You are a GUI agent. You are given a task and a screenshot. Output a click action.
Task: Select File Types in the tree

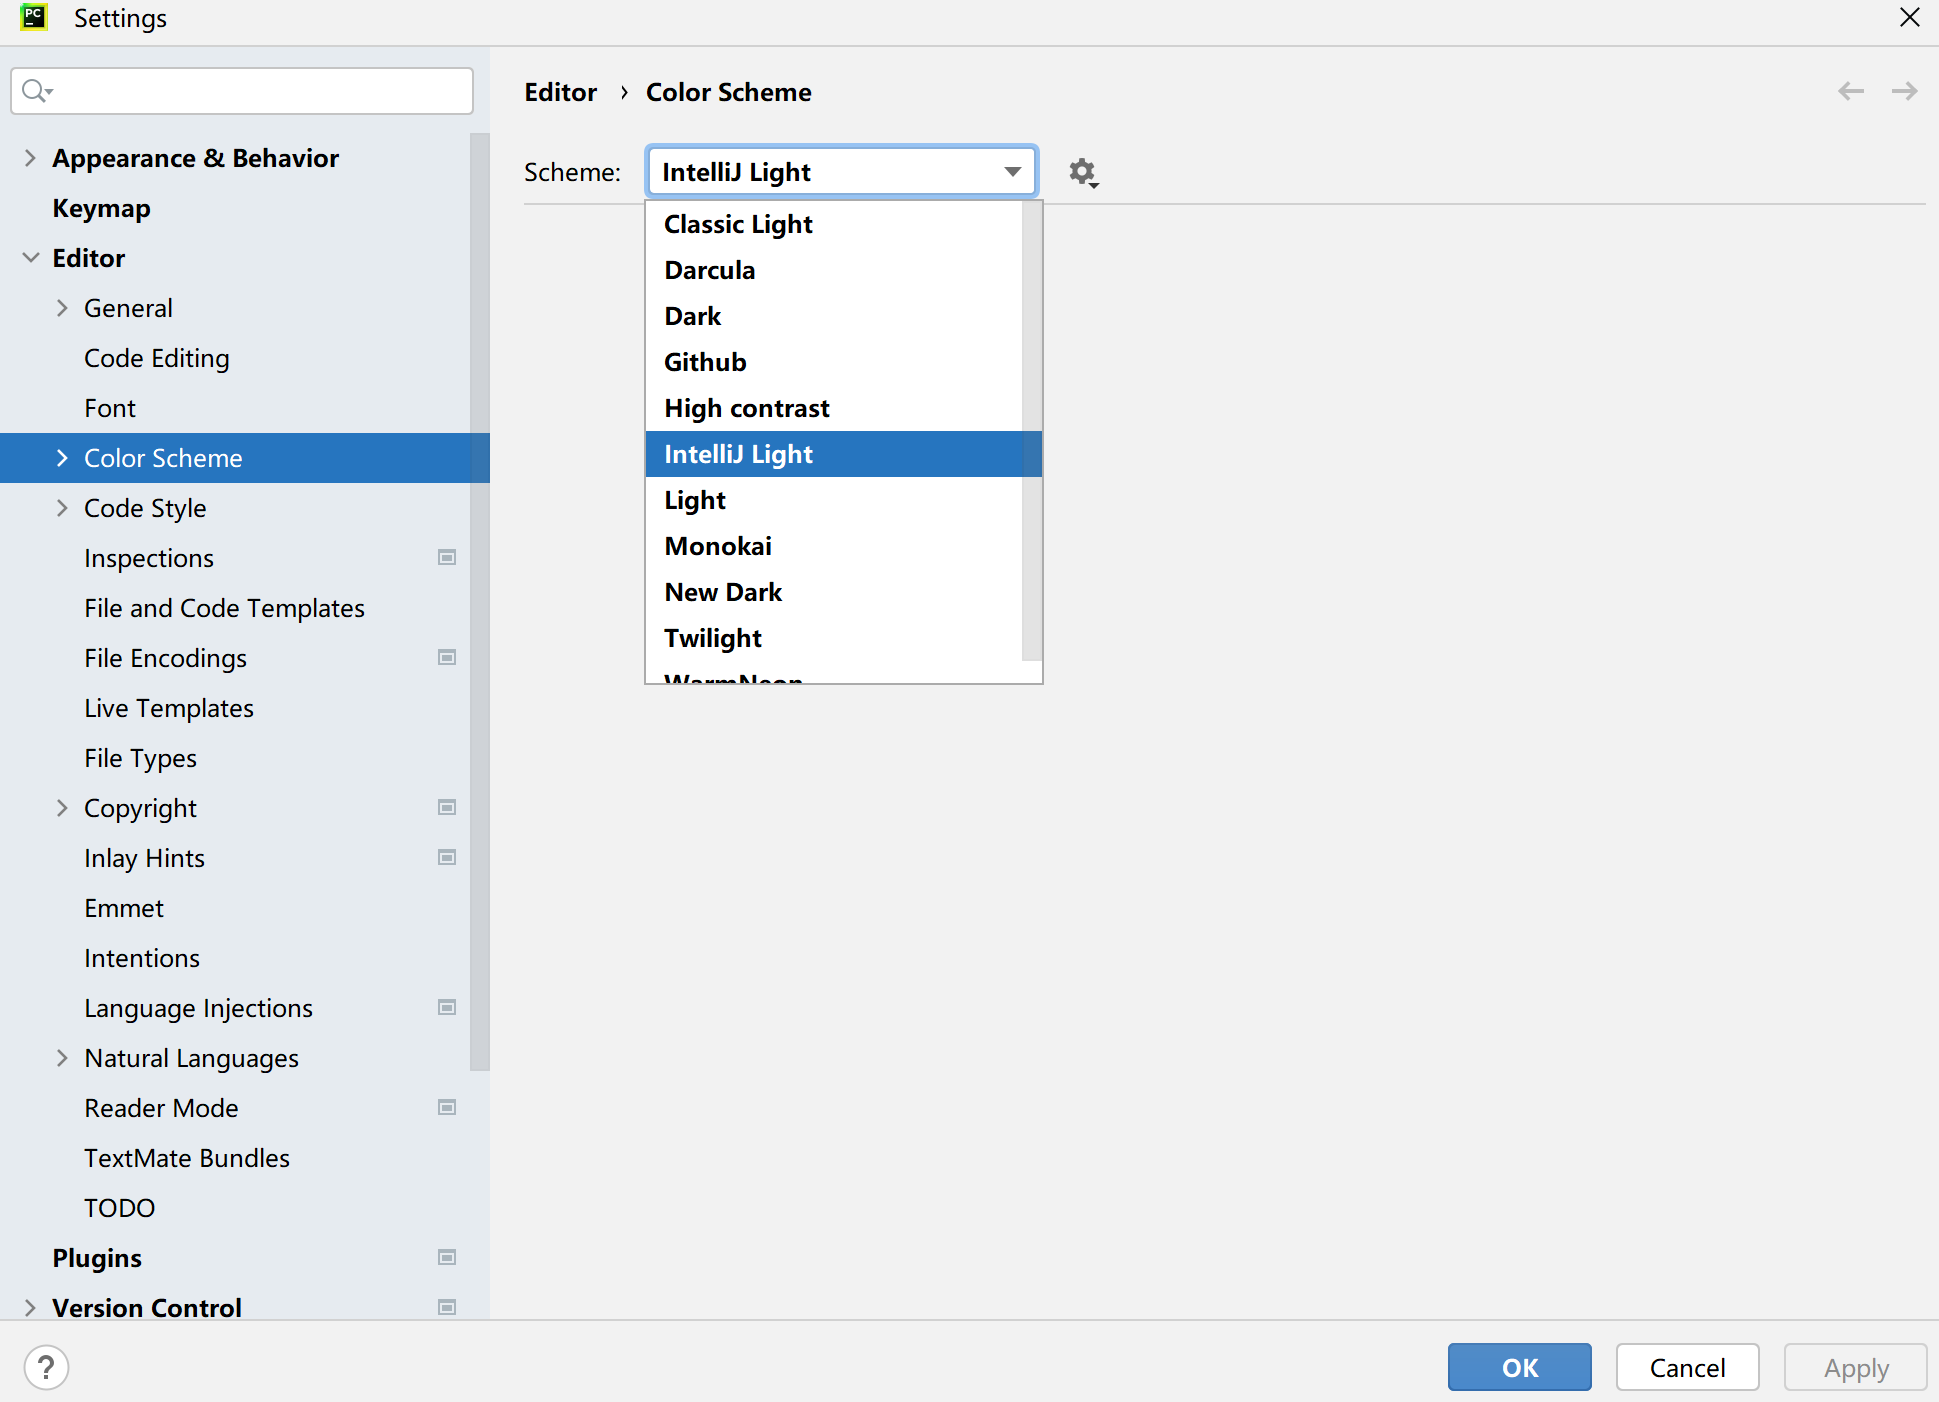[141, 758]
